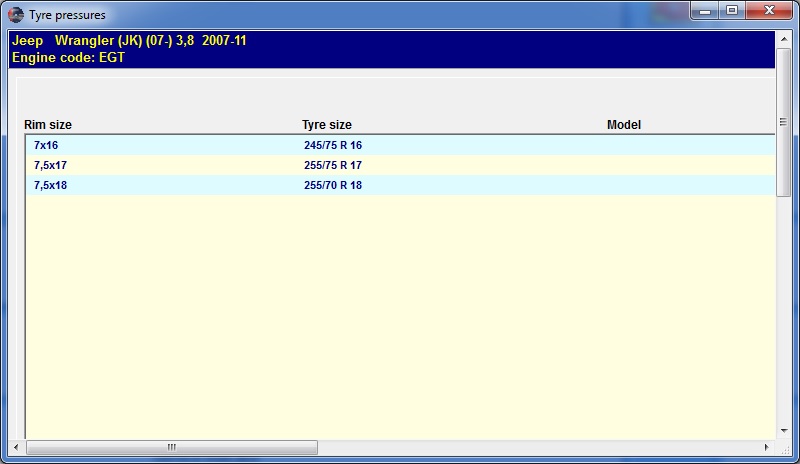This screenshot has width=800, height=464.
Task: Click the 245/75 R 16 tyre size
Action: point(333,145)
